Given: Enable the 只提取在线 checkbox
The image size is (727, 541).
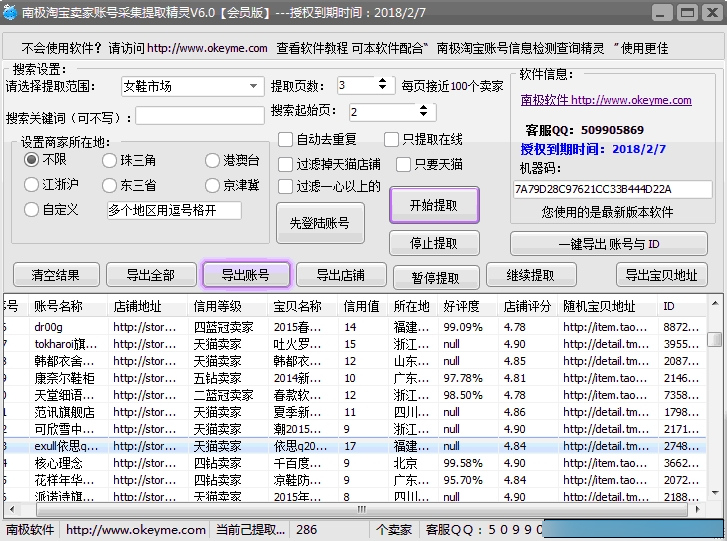Looking at the screenshot, I should pyautogui.click(x=390, y=140).
